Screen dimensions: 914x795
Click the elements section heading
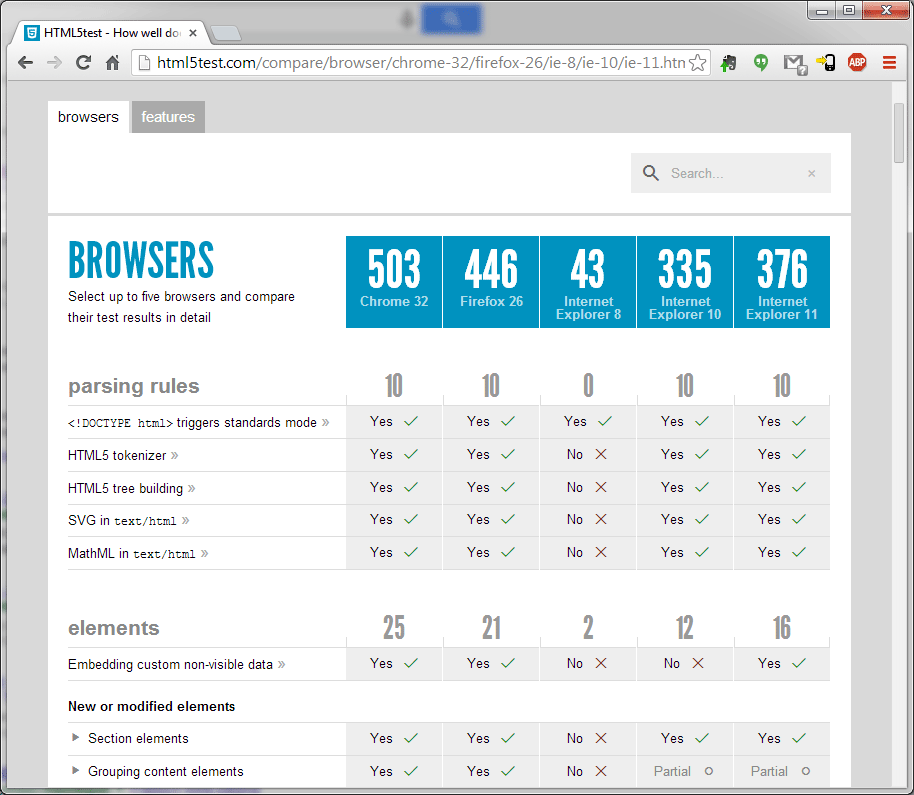pyautogui.click(x=114, y=628)
